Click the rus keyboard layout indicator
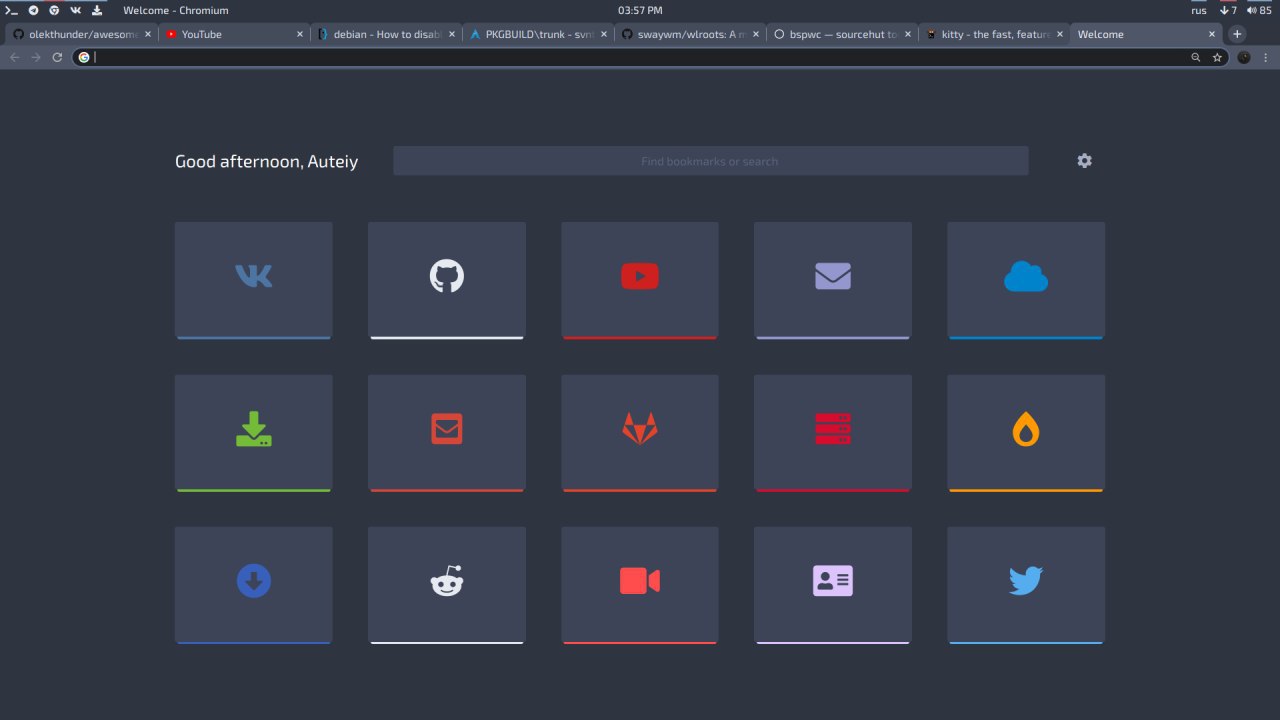This screenshot has height=720, width=1280. [x=1198, y=10]
